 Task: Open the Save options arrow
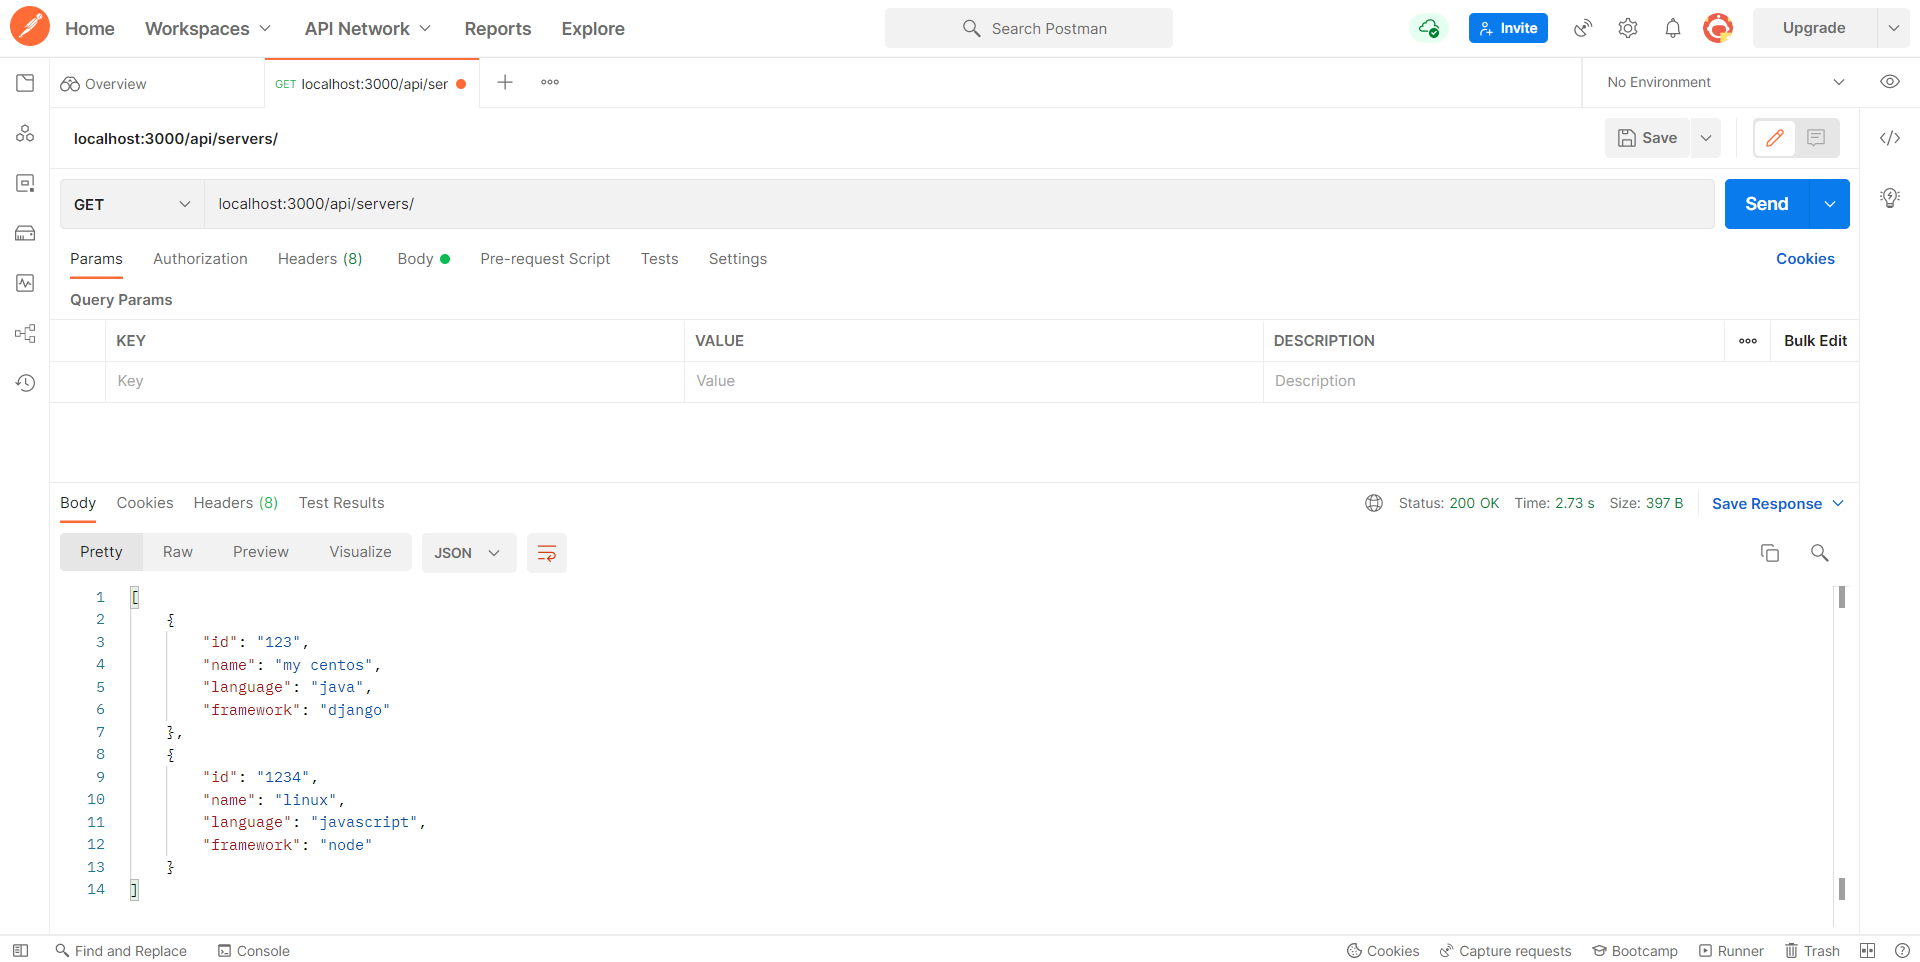tap(1706, 138)
